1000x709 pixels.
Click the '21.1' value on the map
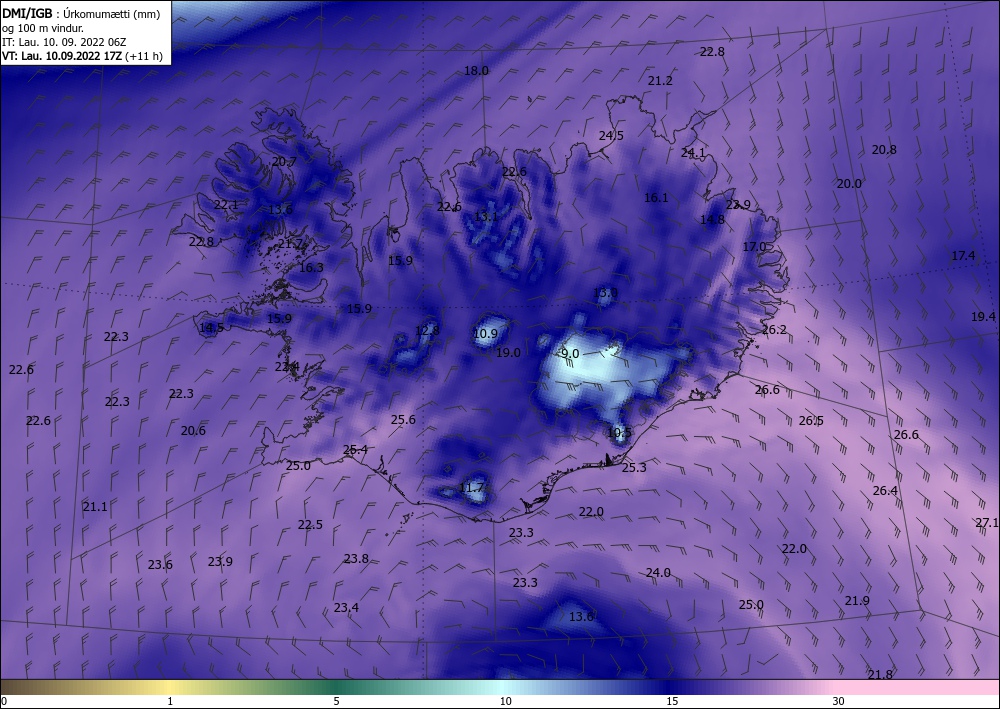point(95,508)
